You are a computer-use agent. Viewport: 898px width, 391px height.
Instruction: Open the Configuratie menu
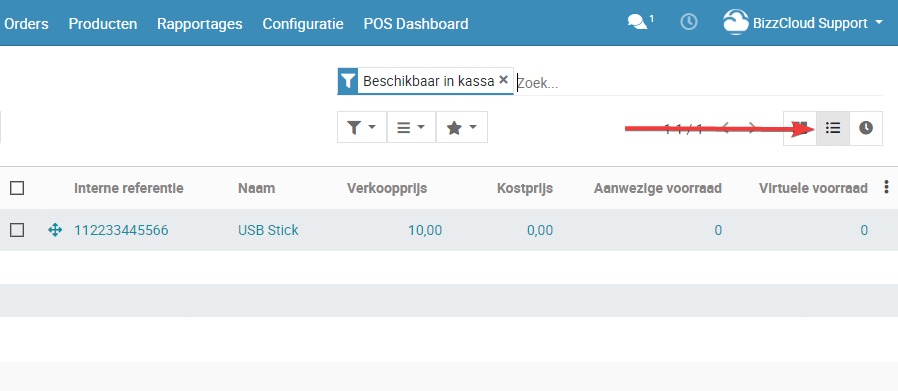303,24
